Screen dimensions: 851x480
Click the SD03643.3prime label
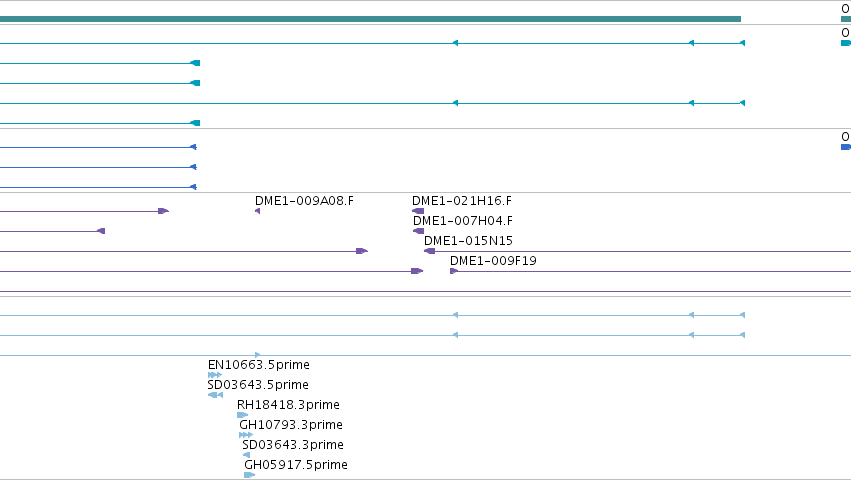coord(293,445)
